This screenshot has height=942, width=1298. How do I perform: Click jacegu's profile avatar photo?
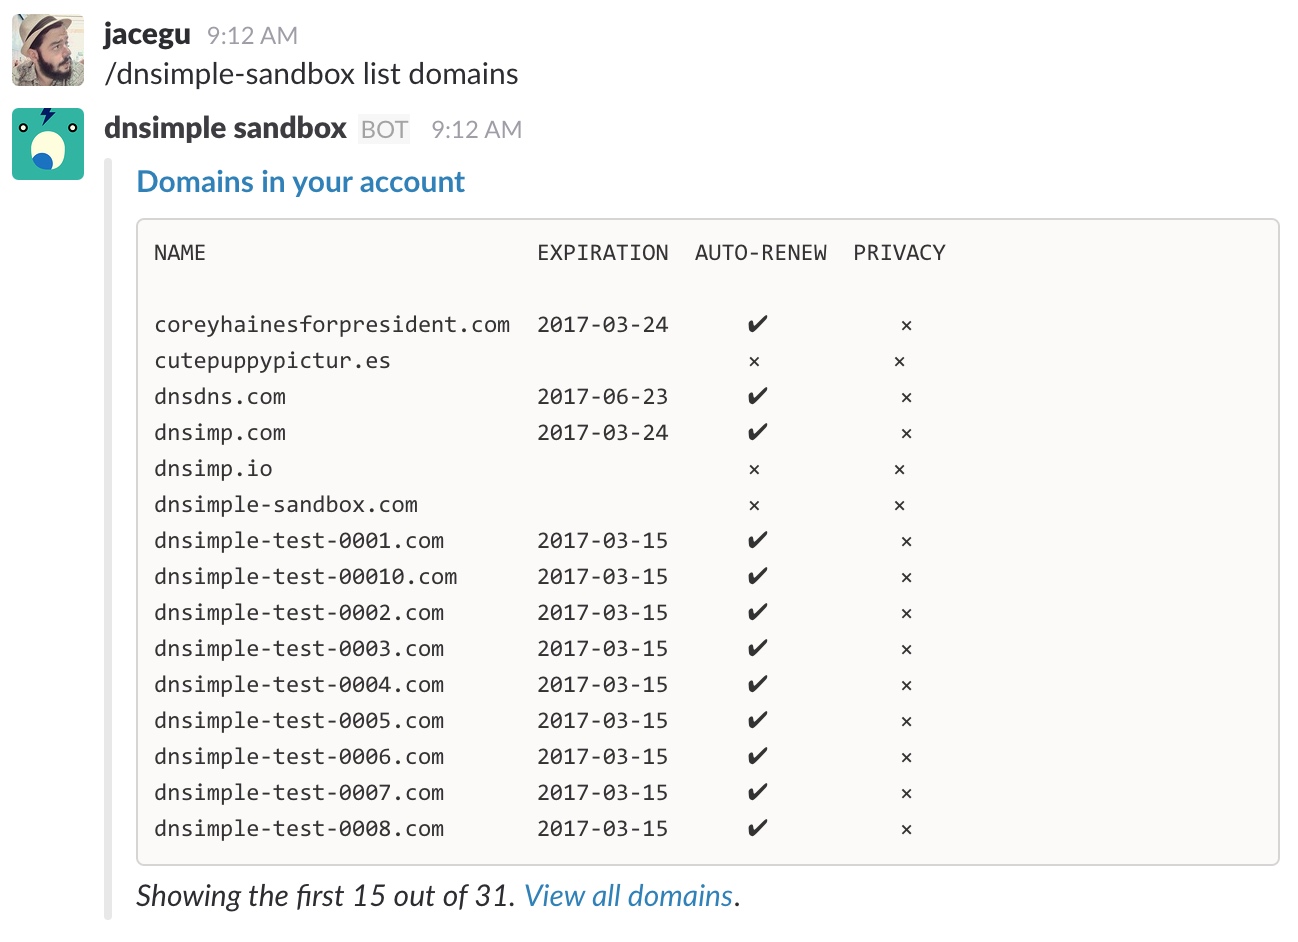[48, 50]
